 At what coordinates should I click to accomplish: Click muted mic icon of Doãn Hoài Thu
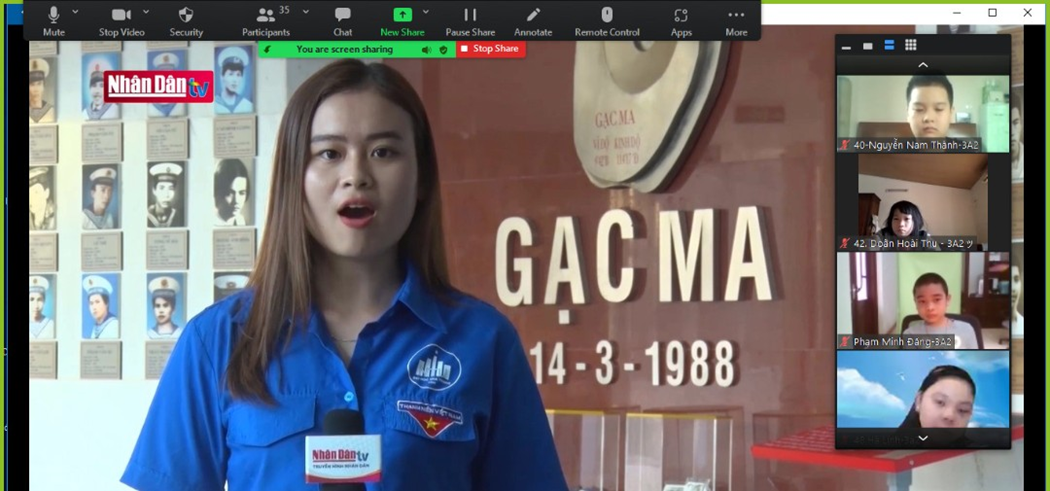845,243
